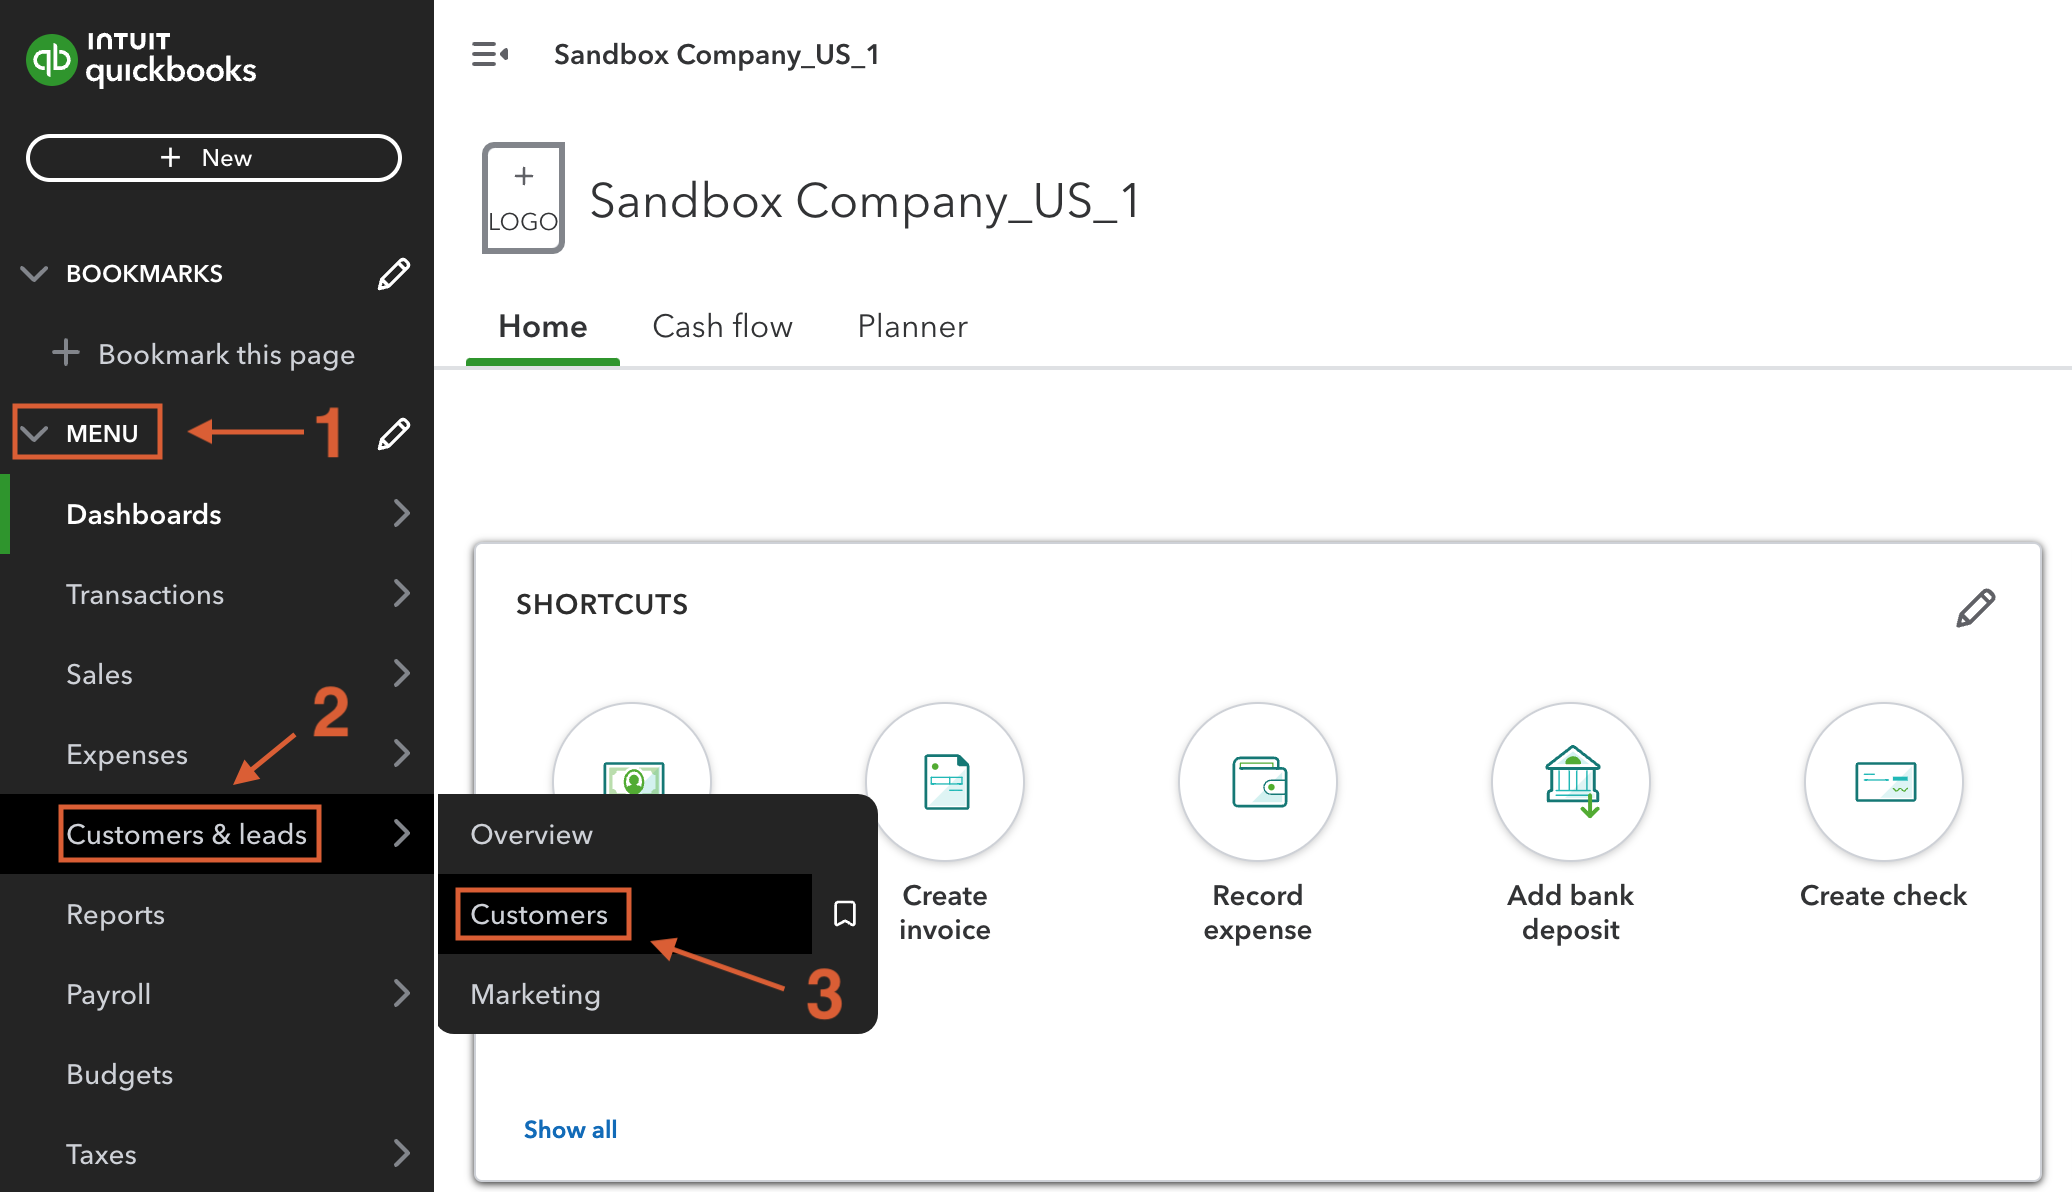Click Bookmark this page
Image resolution: width=2072 pixels, height=1192 pixels.
tap(226, 354)
